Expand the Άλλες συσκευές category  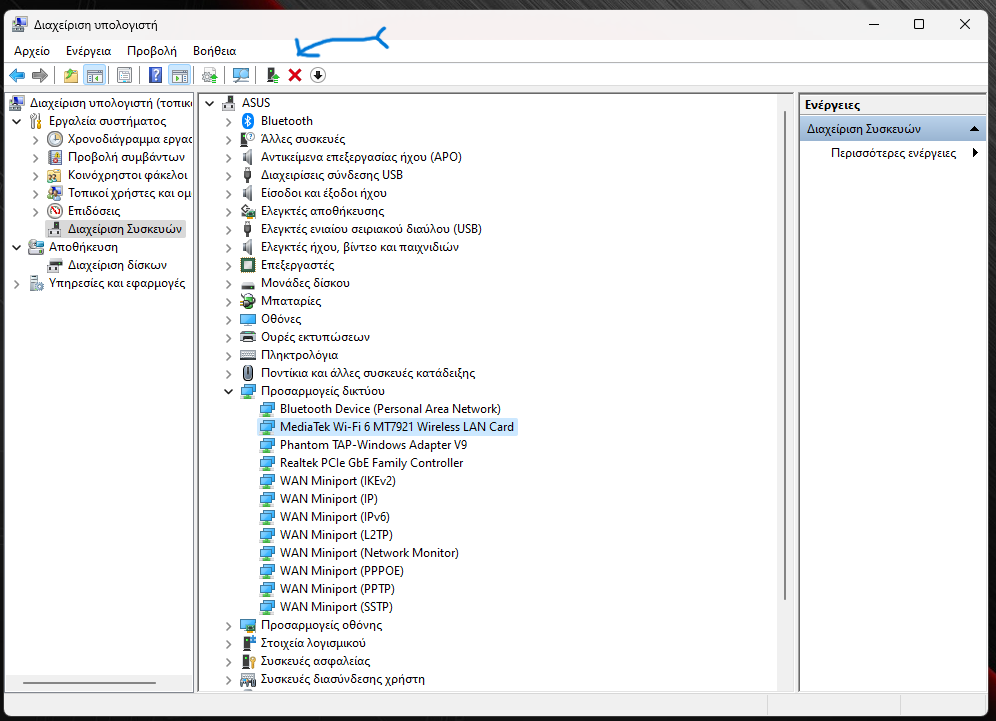point(229,139)
